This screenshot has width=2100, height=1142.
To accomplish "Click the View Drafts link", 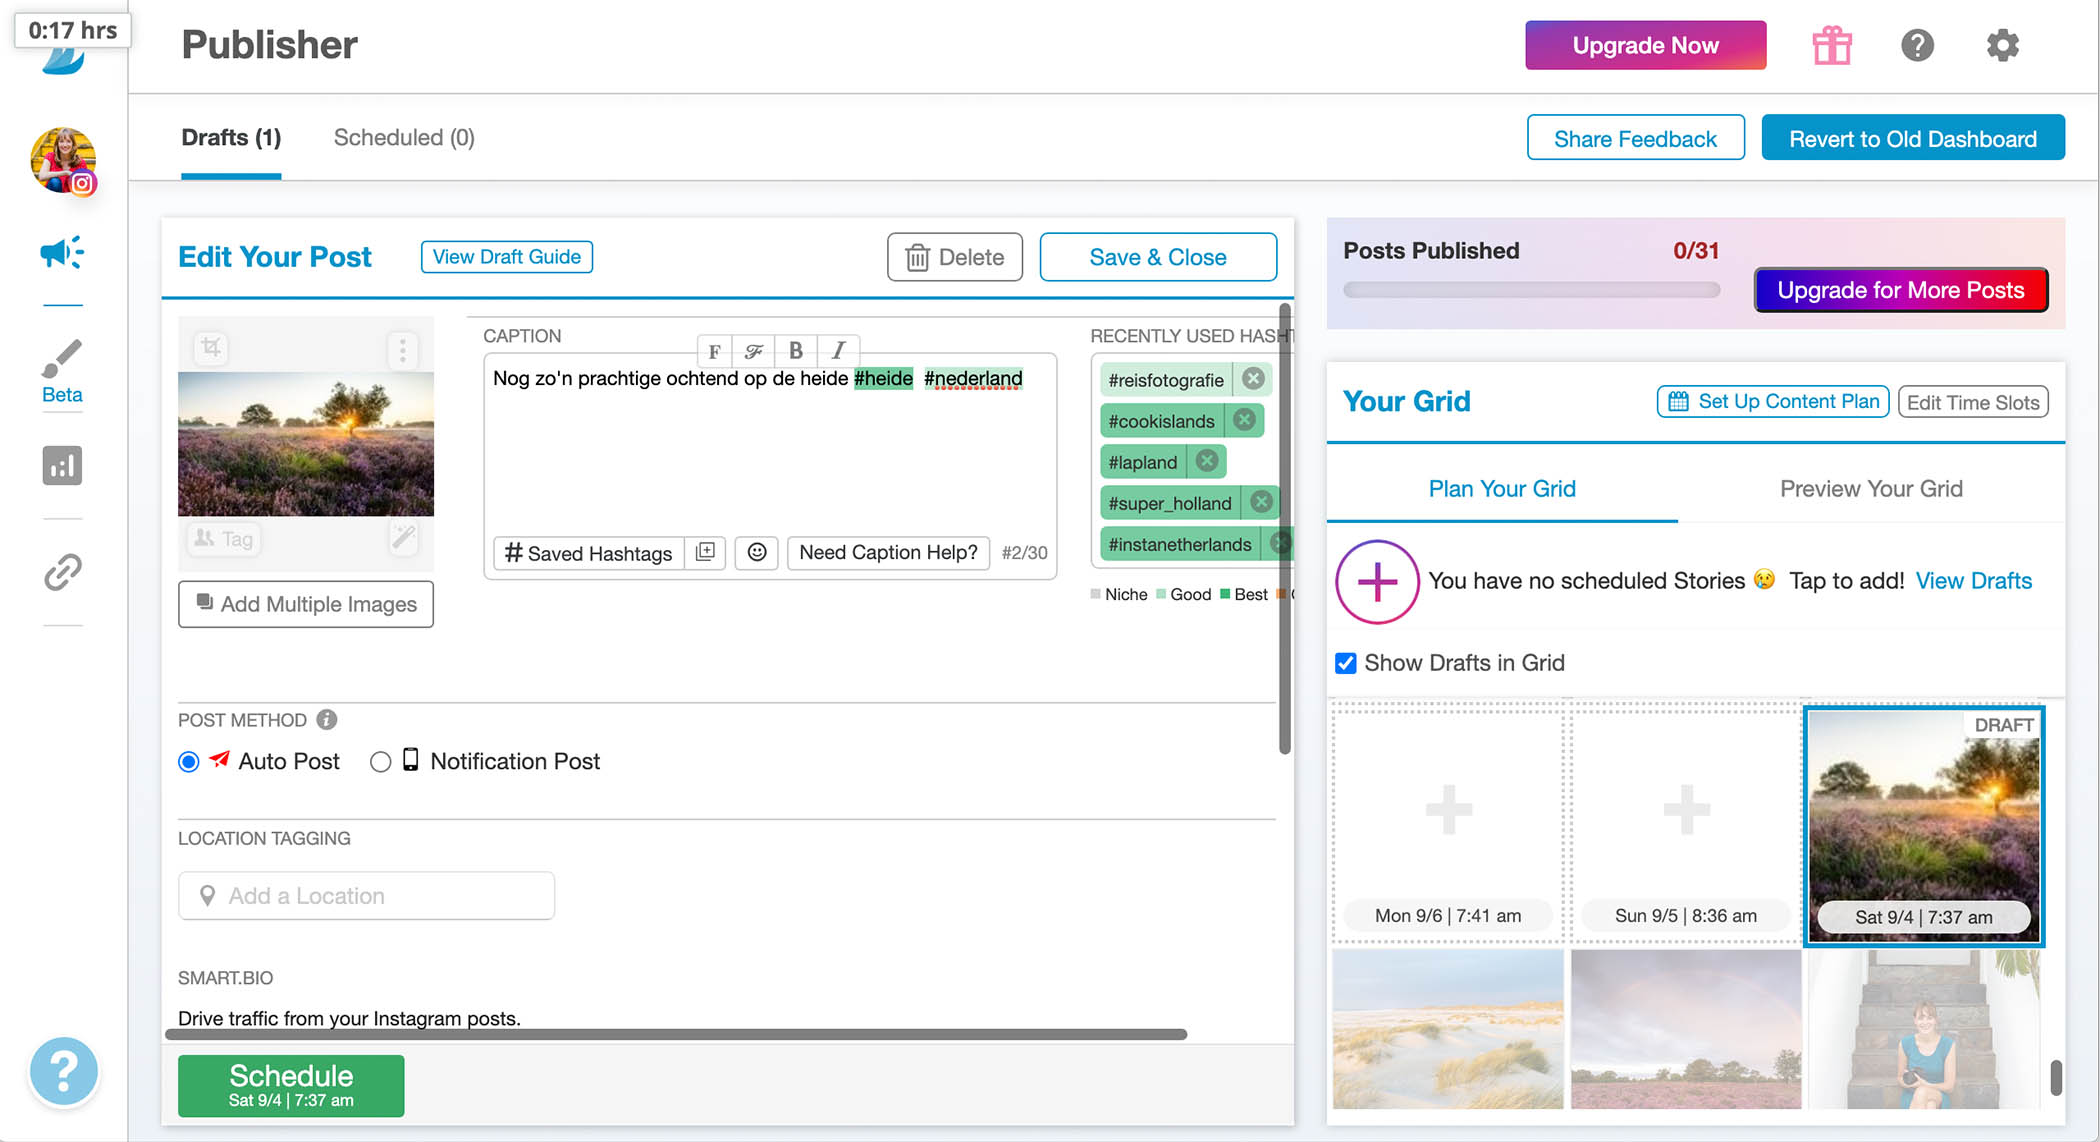I will [1973, 581].
